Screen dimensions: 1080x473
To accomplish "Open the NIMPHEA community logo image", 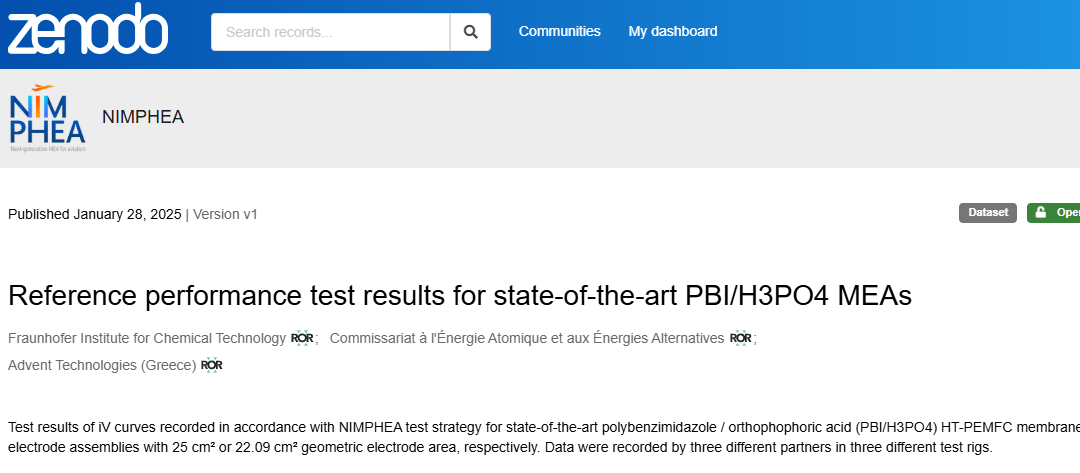I will point(47,117).
